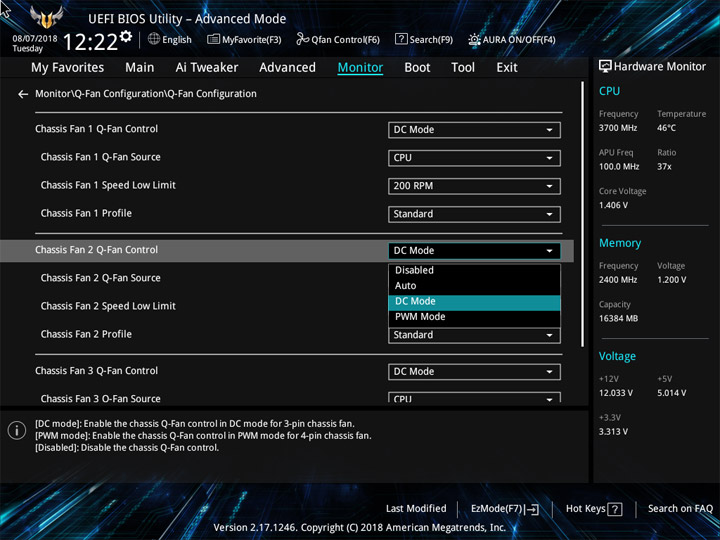Image resolution: width=720 pixels, height=540 pixels.
Task: Click the MyFavorite(F3) list icon
Action: pyautogui.click(x=214, y=39)
